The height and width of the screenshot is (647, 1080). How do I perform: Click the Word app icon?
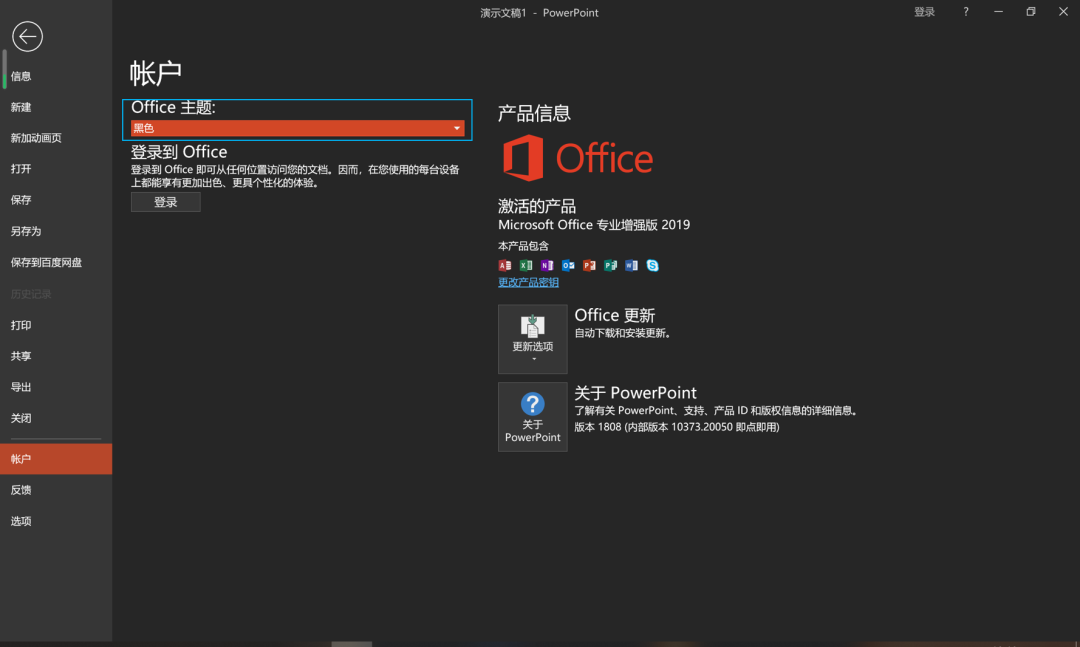pyautogui.click(x=632, y=265)
